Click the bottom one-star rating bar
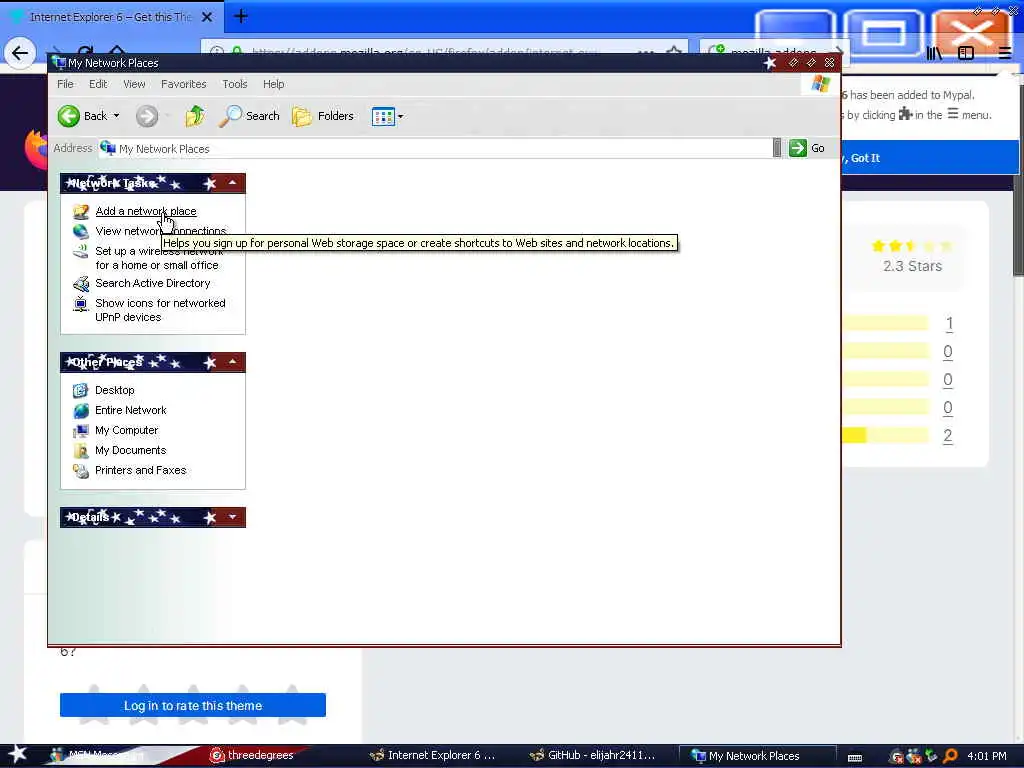The width and height of the screenshot is (1024, 768). click(886, 436)
